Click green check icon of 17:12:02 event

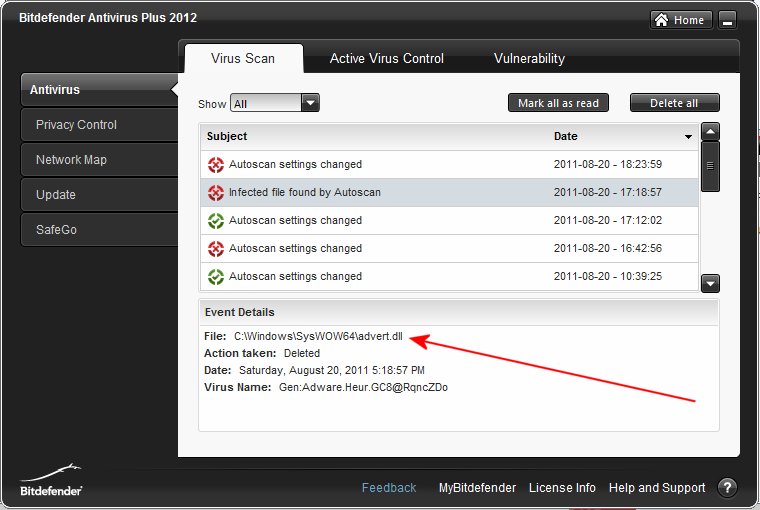click(x=216, y=221)
